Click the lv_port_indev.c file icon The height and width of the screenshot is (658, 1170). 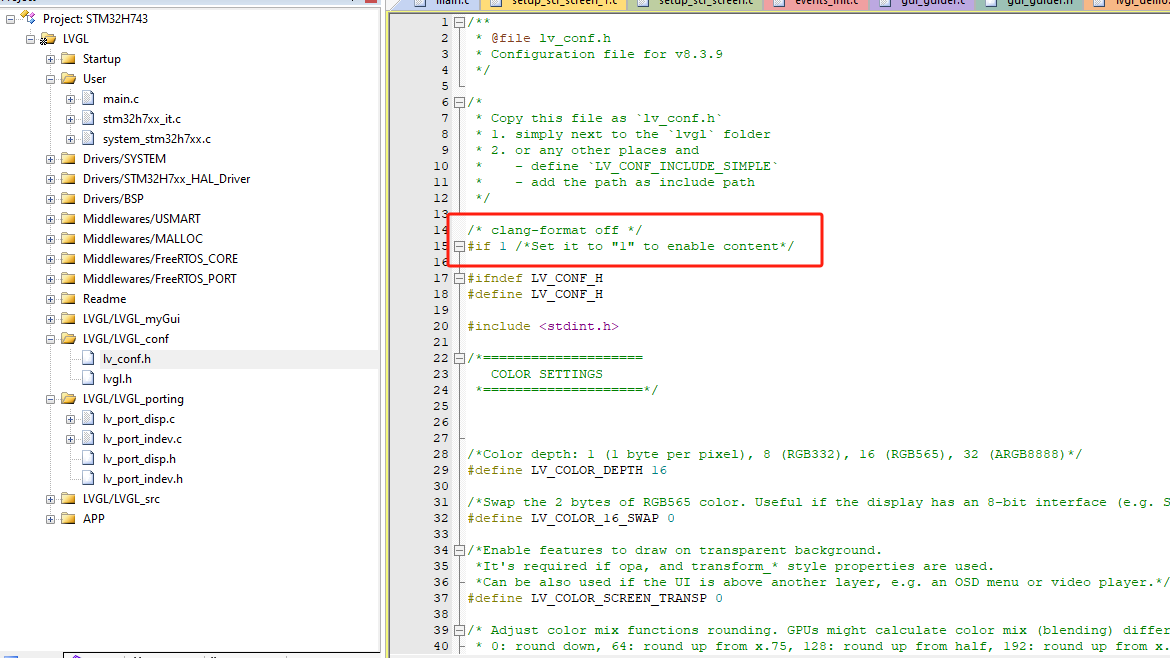pyautogui.click(x=89, y=439)
